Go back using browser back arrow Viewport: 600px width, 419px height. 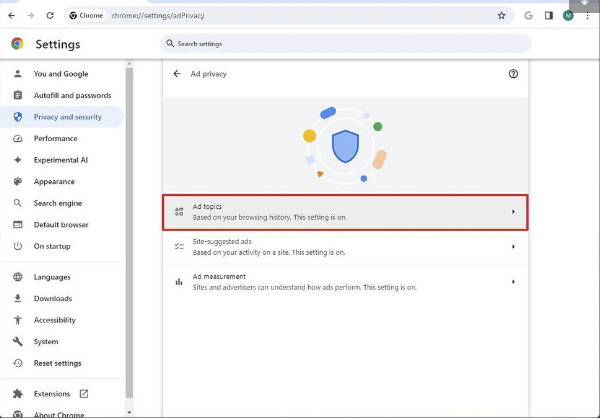click(x=11, y=16)
